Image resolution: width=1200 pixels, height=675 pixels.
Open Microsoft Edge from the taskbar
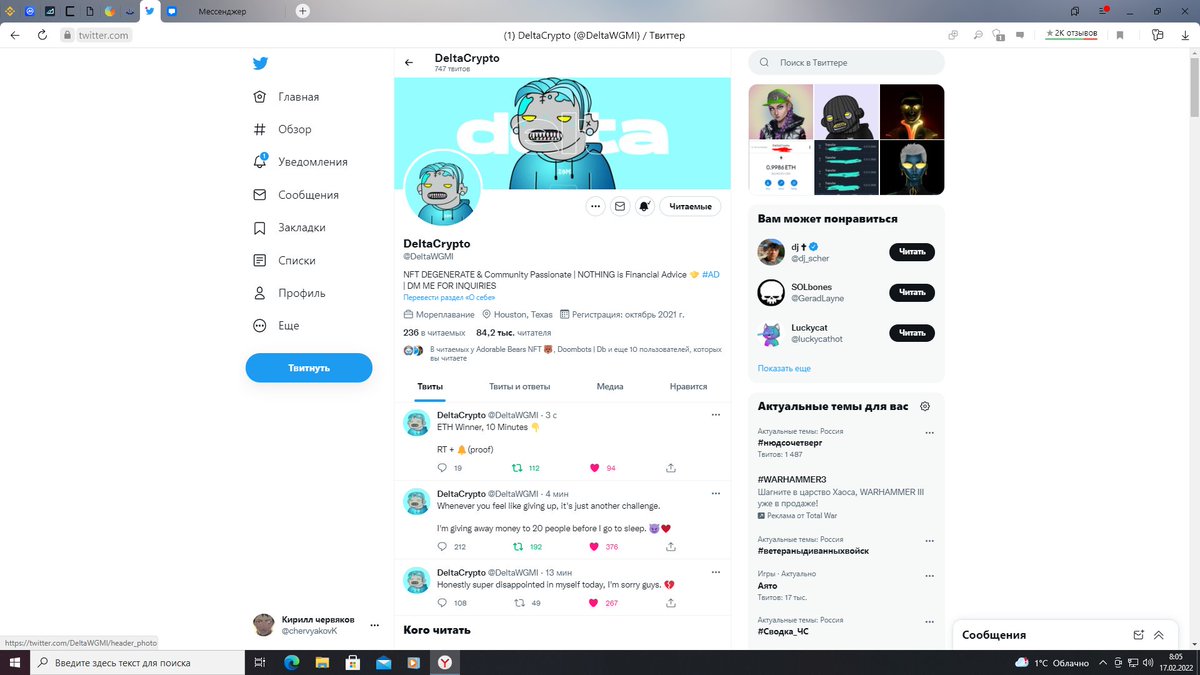pyautogui.click(x=291, y=662)
